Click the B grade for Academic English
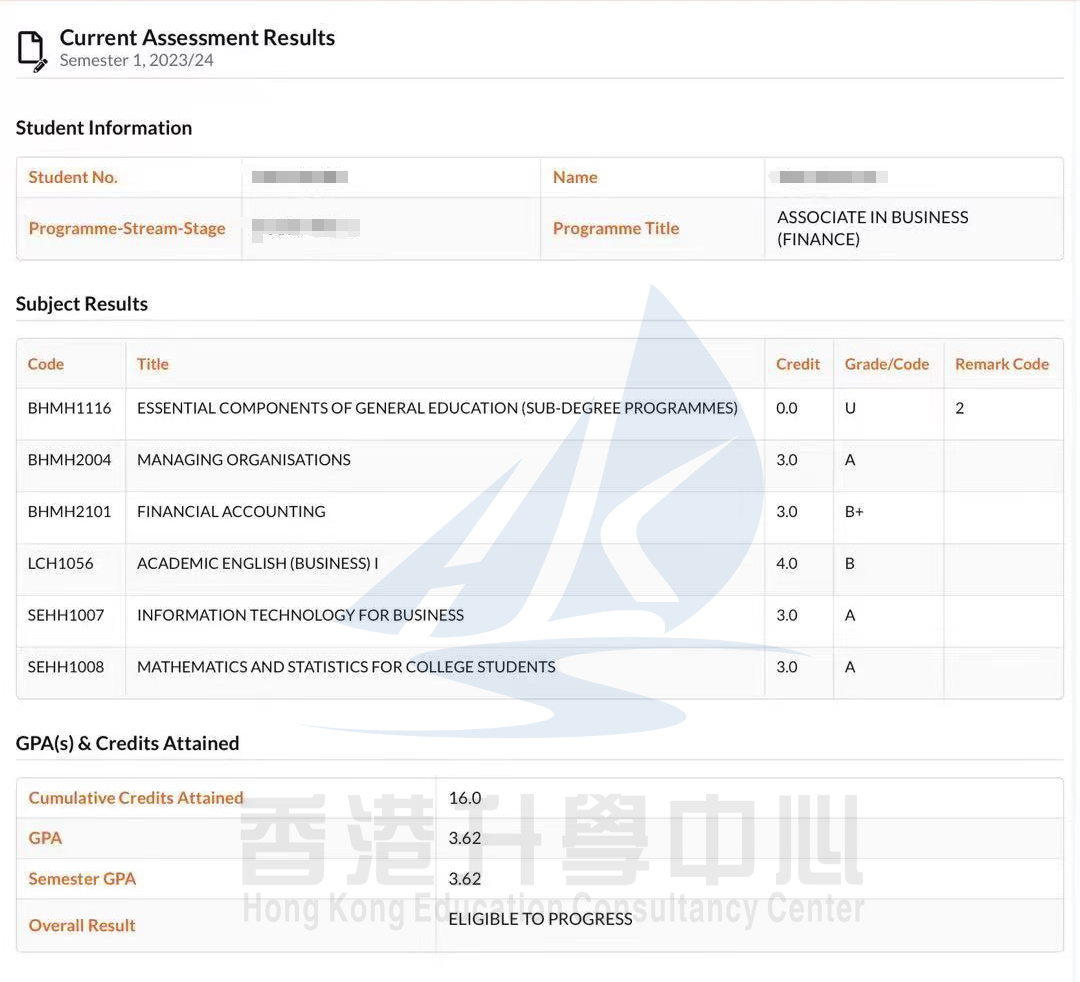This screenshot has height=982, width=1080. 850,563
